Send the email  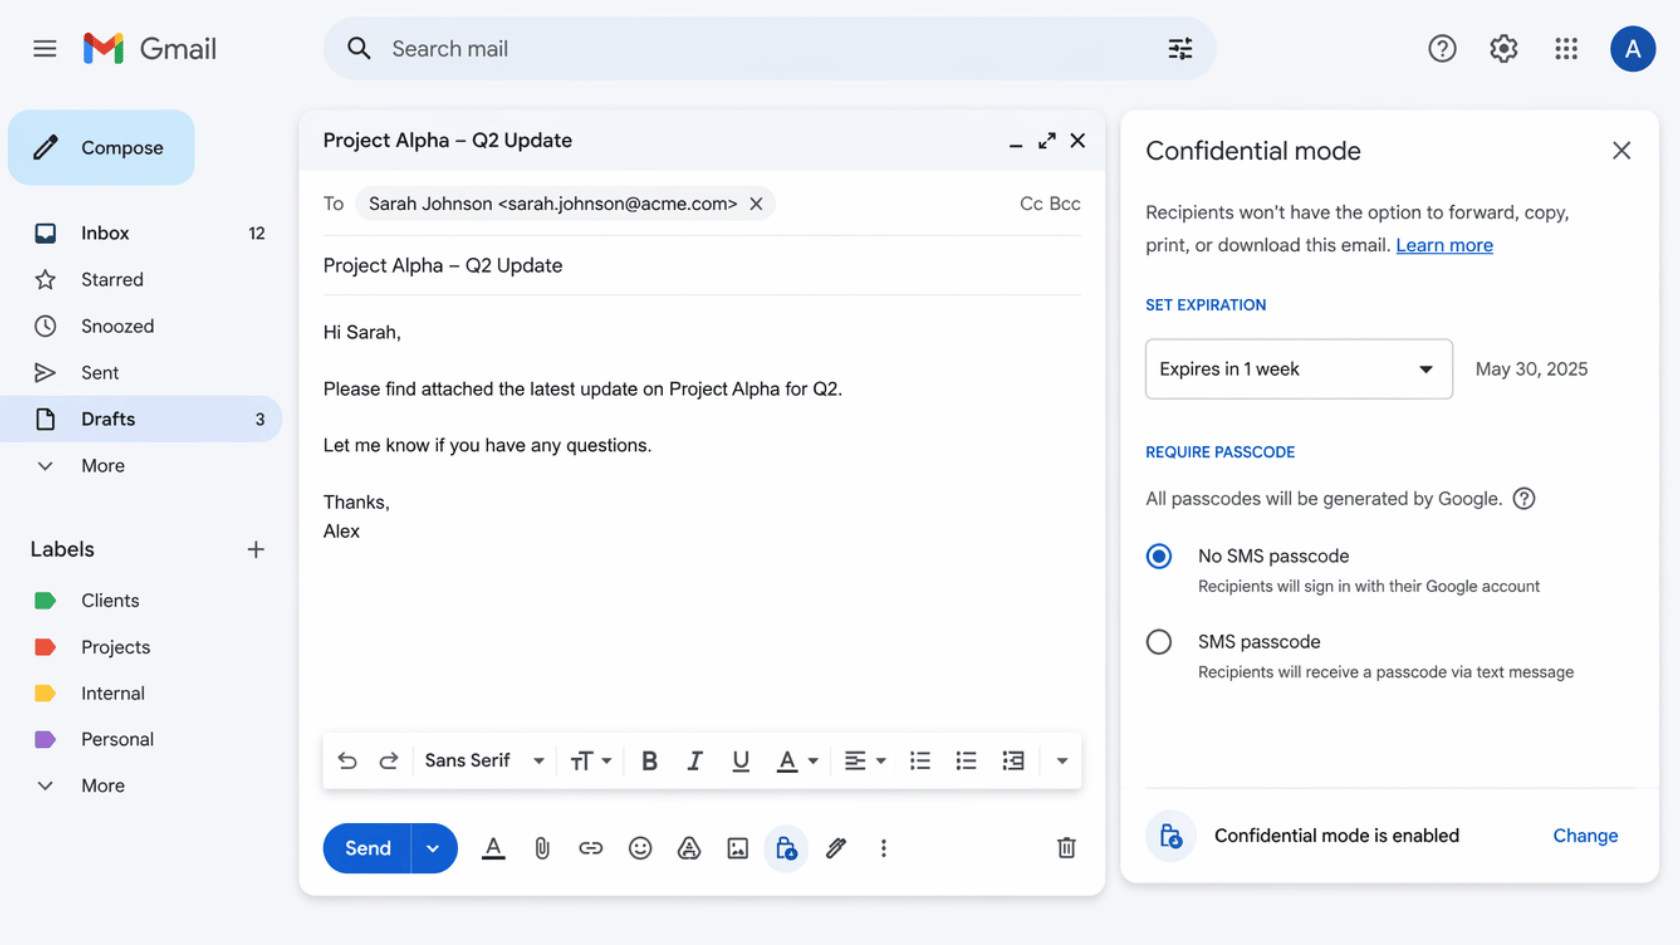click(x=367, y=848)
